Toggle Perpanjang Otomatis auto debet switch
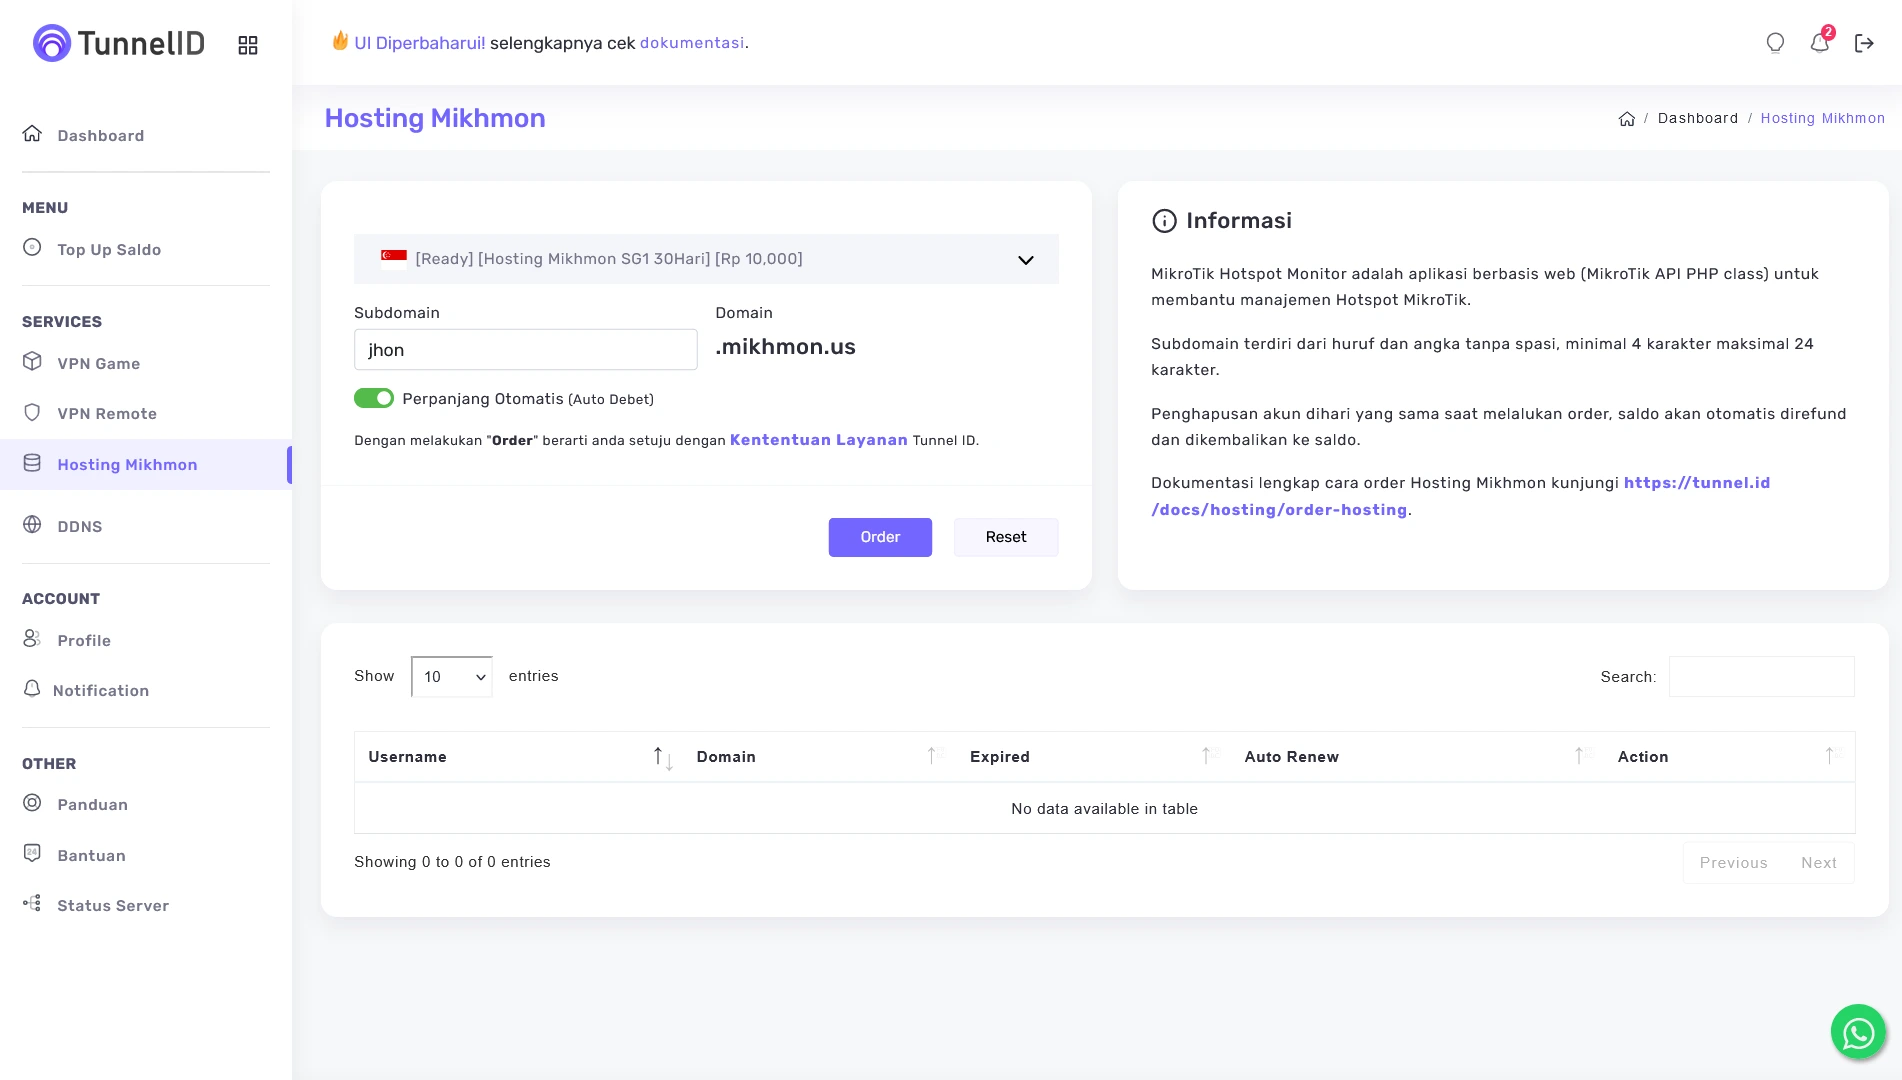The image size is (1902, 1080). [x=374, y=399]
